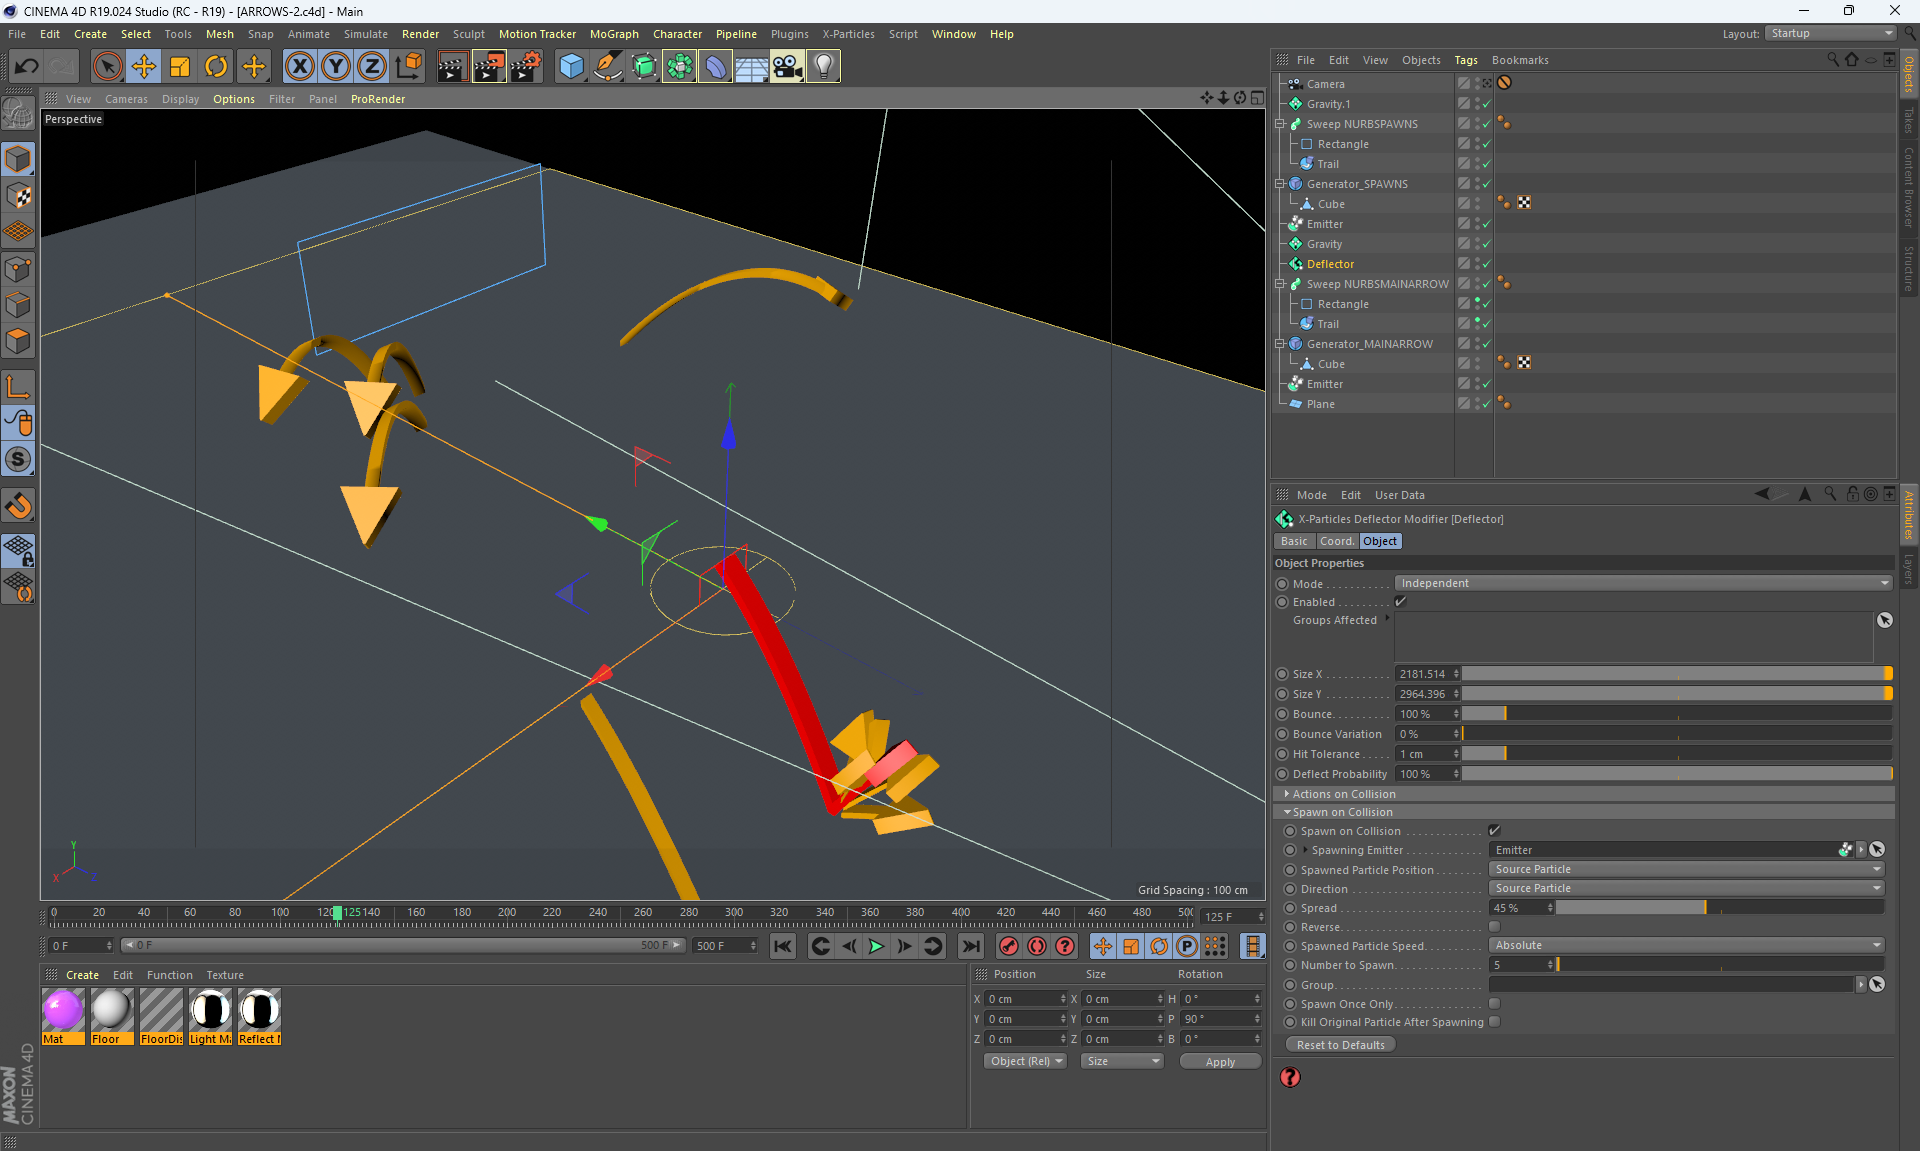Screen dimensions: 1920x1151
Task: Toggle X-axis lock button
Action: [299, 67]
